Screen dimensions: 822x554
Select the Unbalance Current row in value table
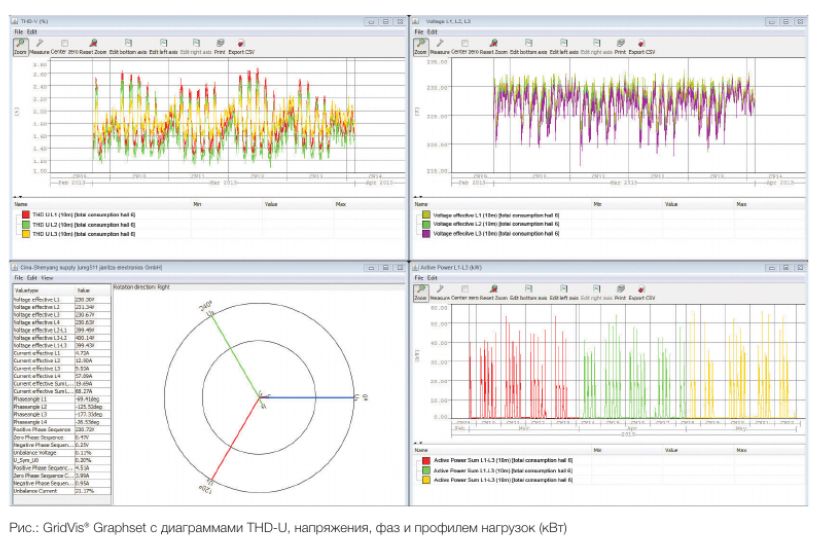(x=40, y=491)
